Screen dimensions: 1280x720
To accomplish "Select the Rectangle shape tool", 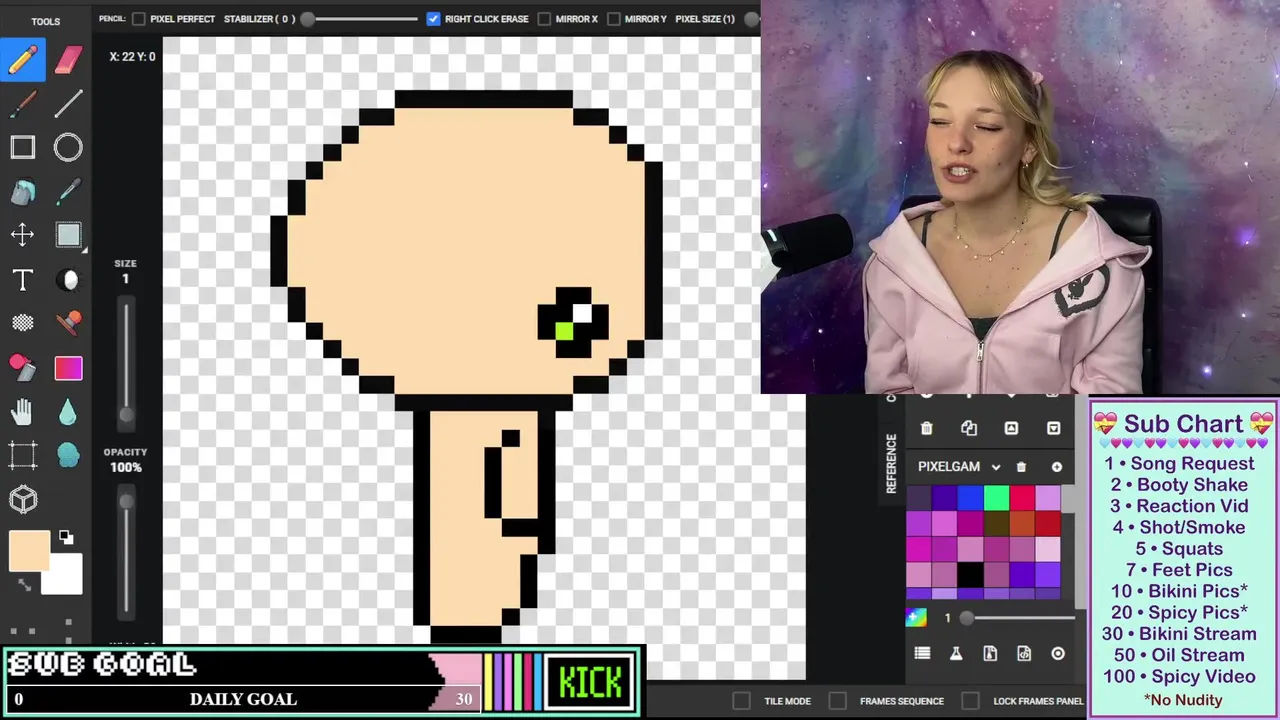I will click(x=22, y=148).
